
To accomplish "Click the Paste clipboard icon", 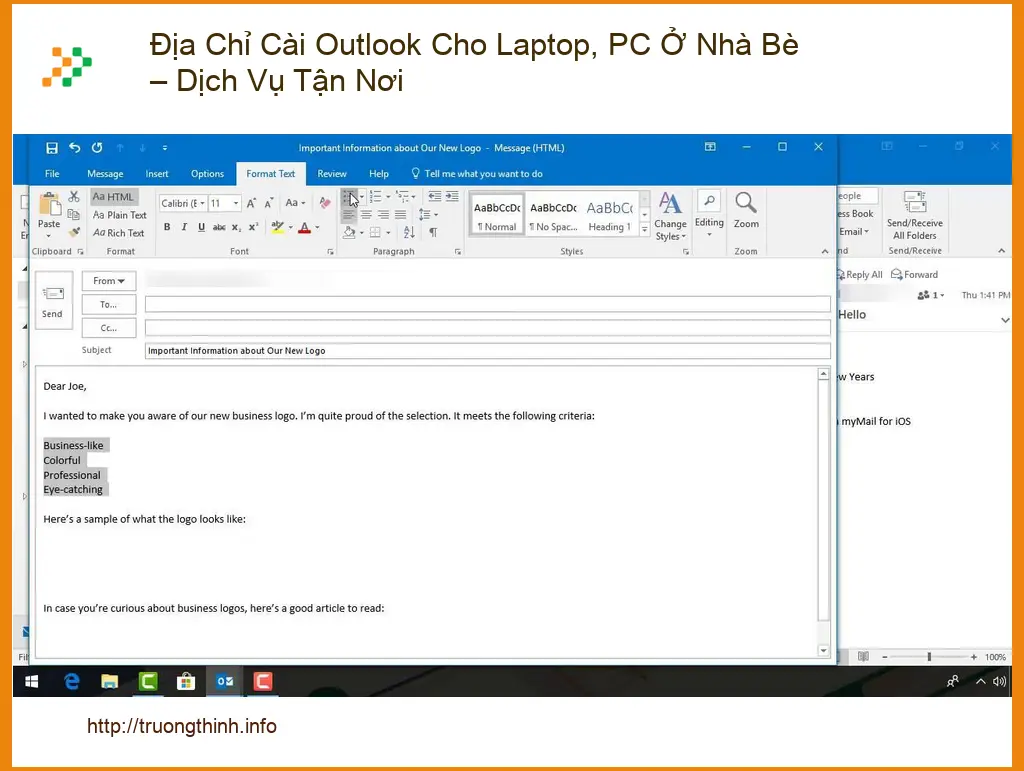I will [x=49, y=204].
